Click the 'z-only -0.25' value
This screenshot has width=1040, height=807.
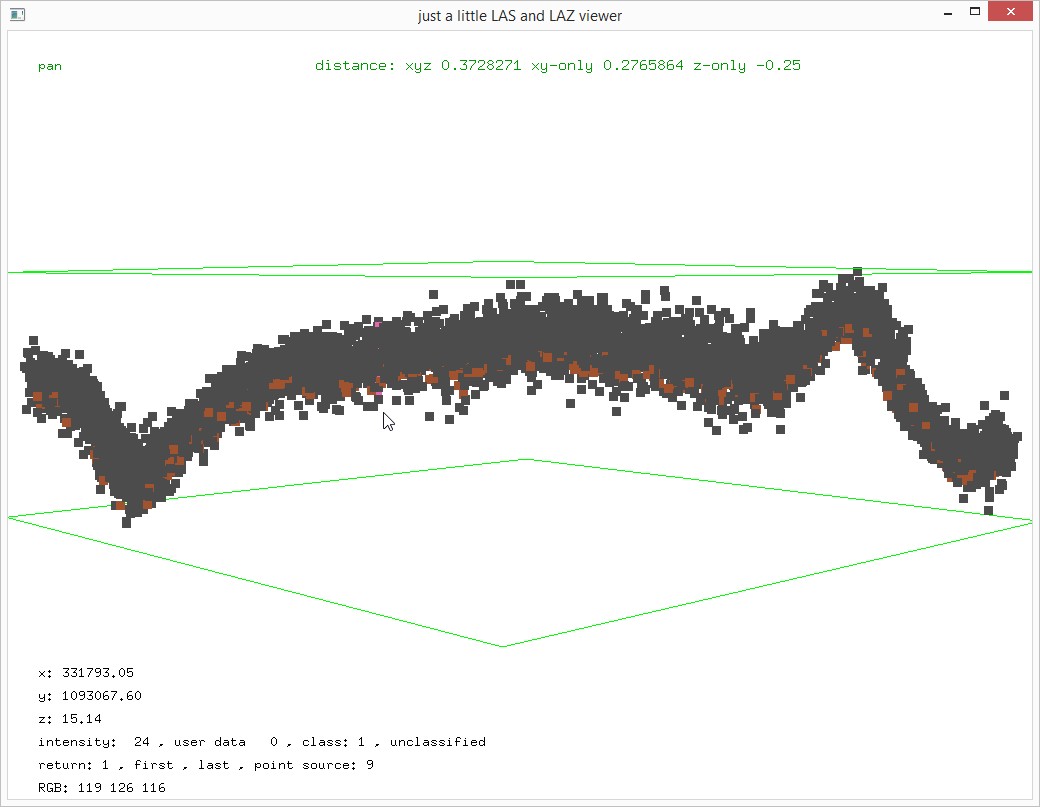pyautogui.click(x=747, y=65)
